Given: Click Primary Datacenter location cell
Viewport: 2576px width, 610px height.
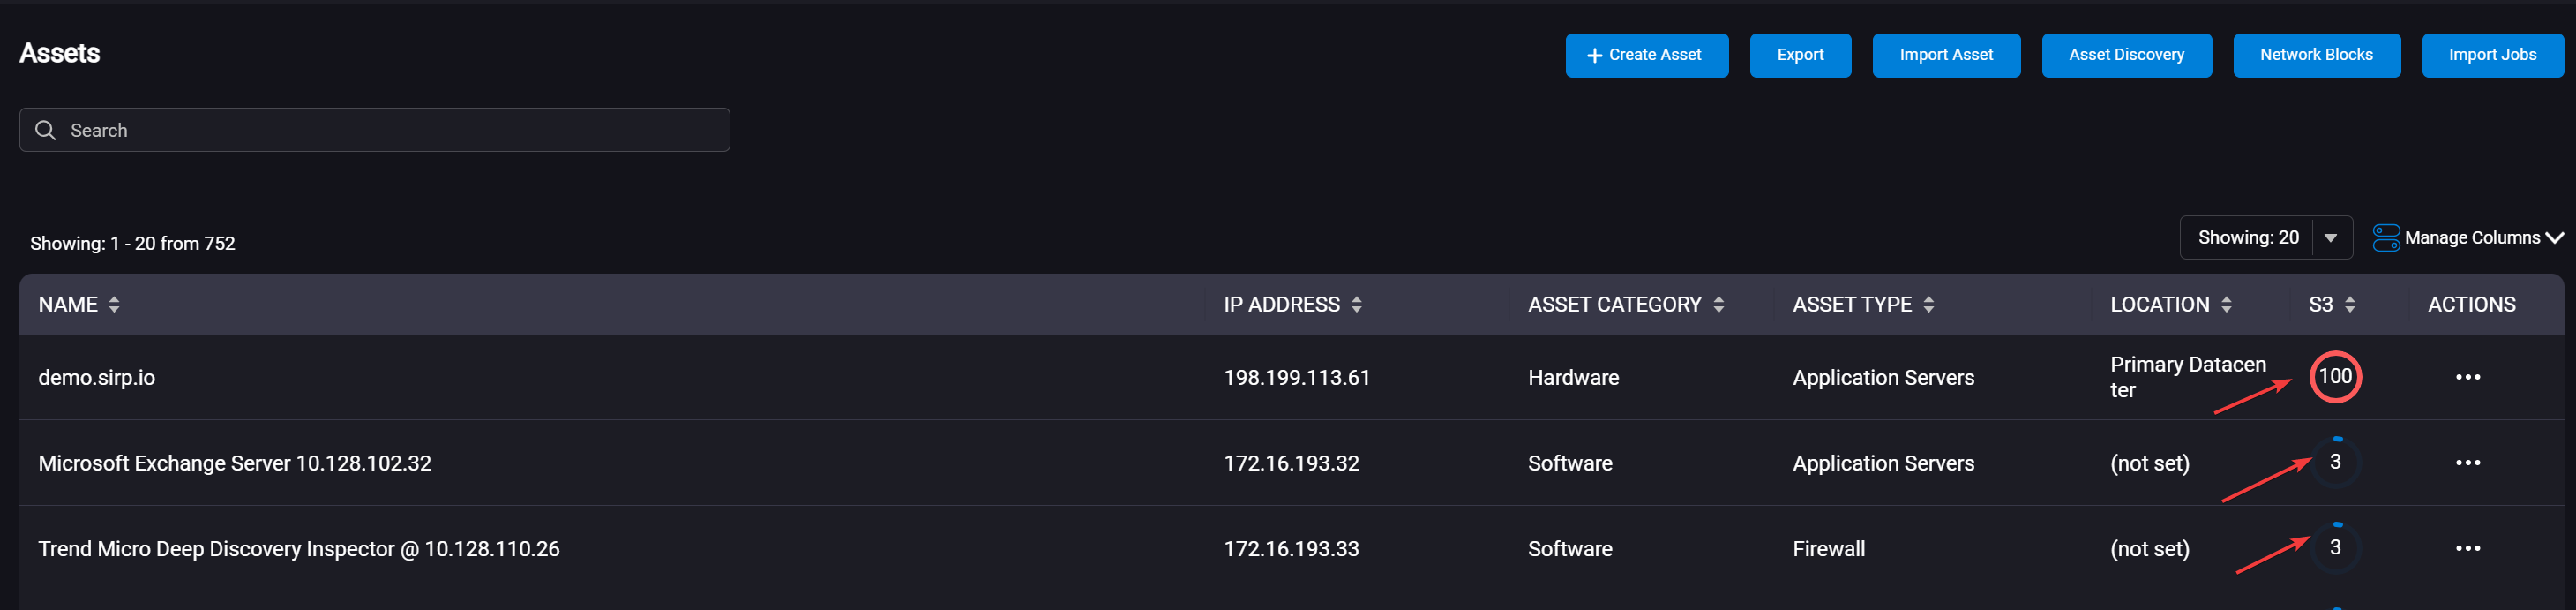Looking at the screenshot, I should [2187, 377].
